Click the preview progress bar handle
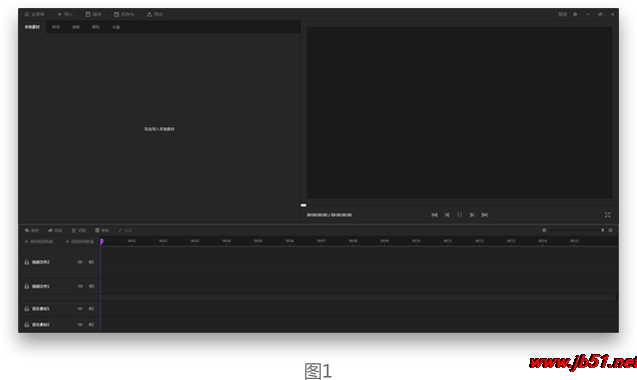The image size is (637, 380). tap(303, 205)
